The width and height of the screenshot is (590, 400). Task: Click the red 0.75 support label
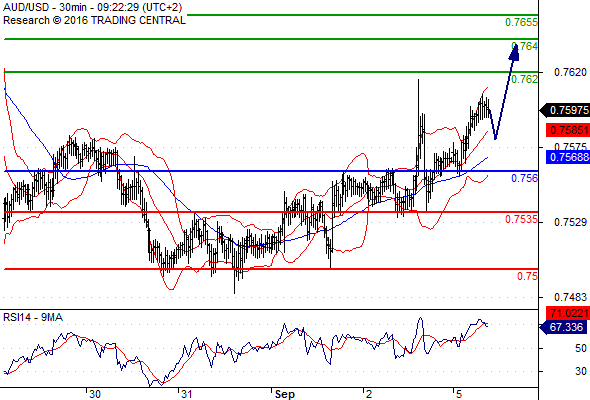tap(527, 277)
